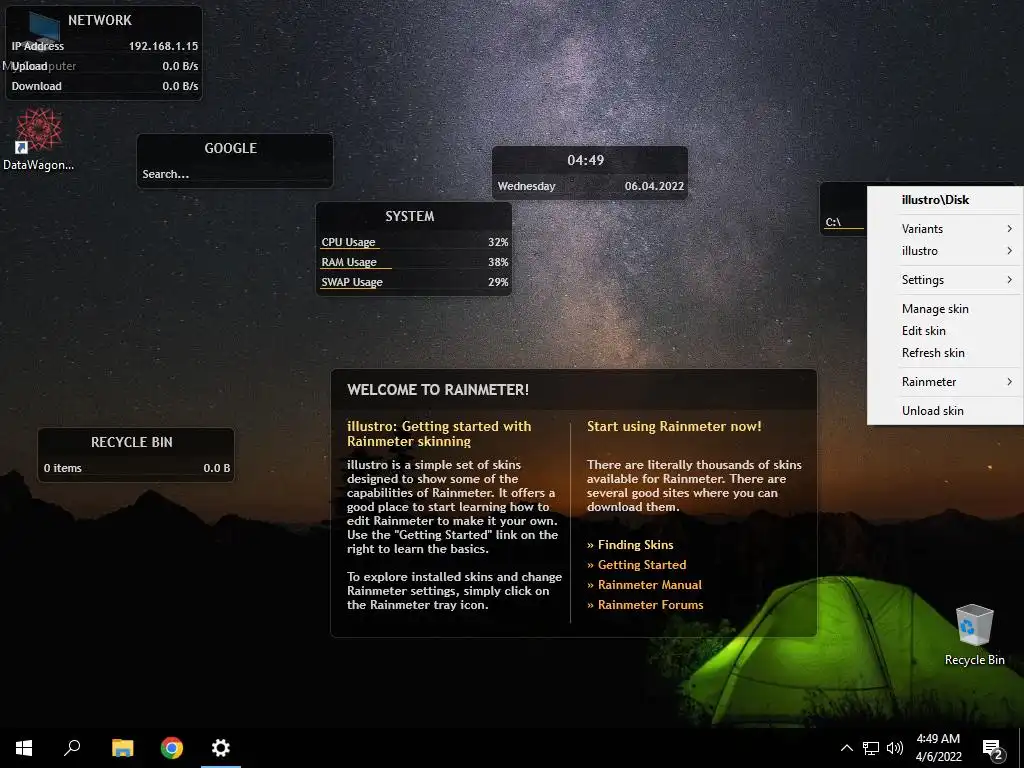1024x768 pixels.
Task: Click the RECYCLE BIN skin title
Action: (132, 442)
